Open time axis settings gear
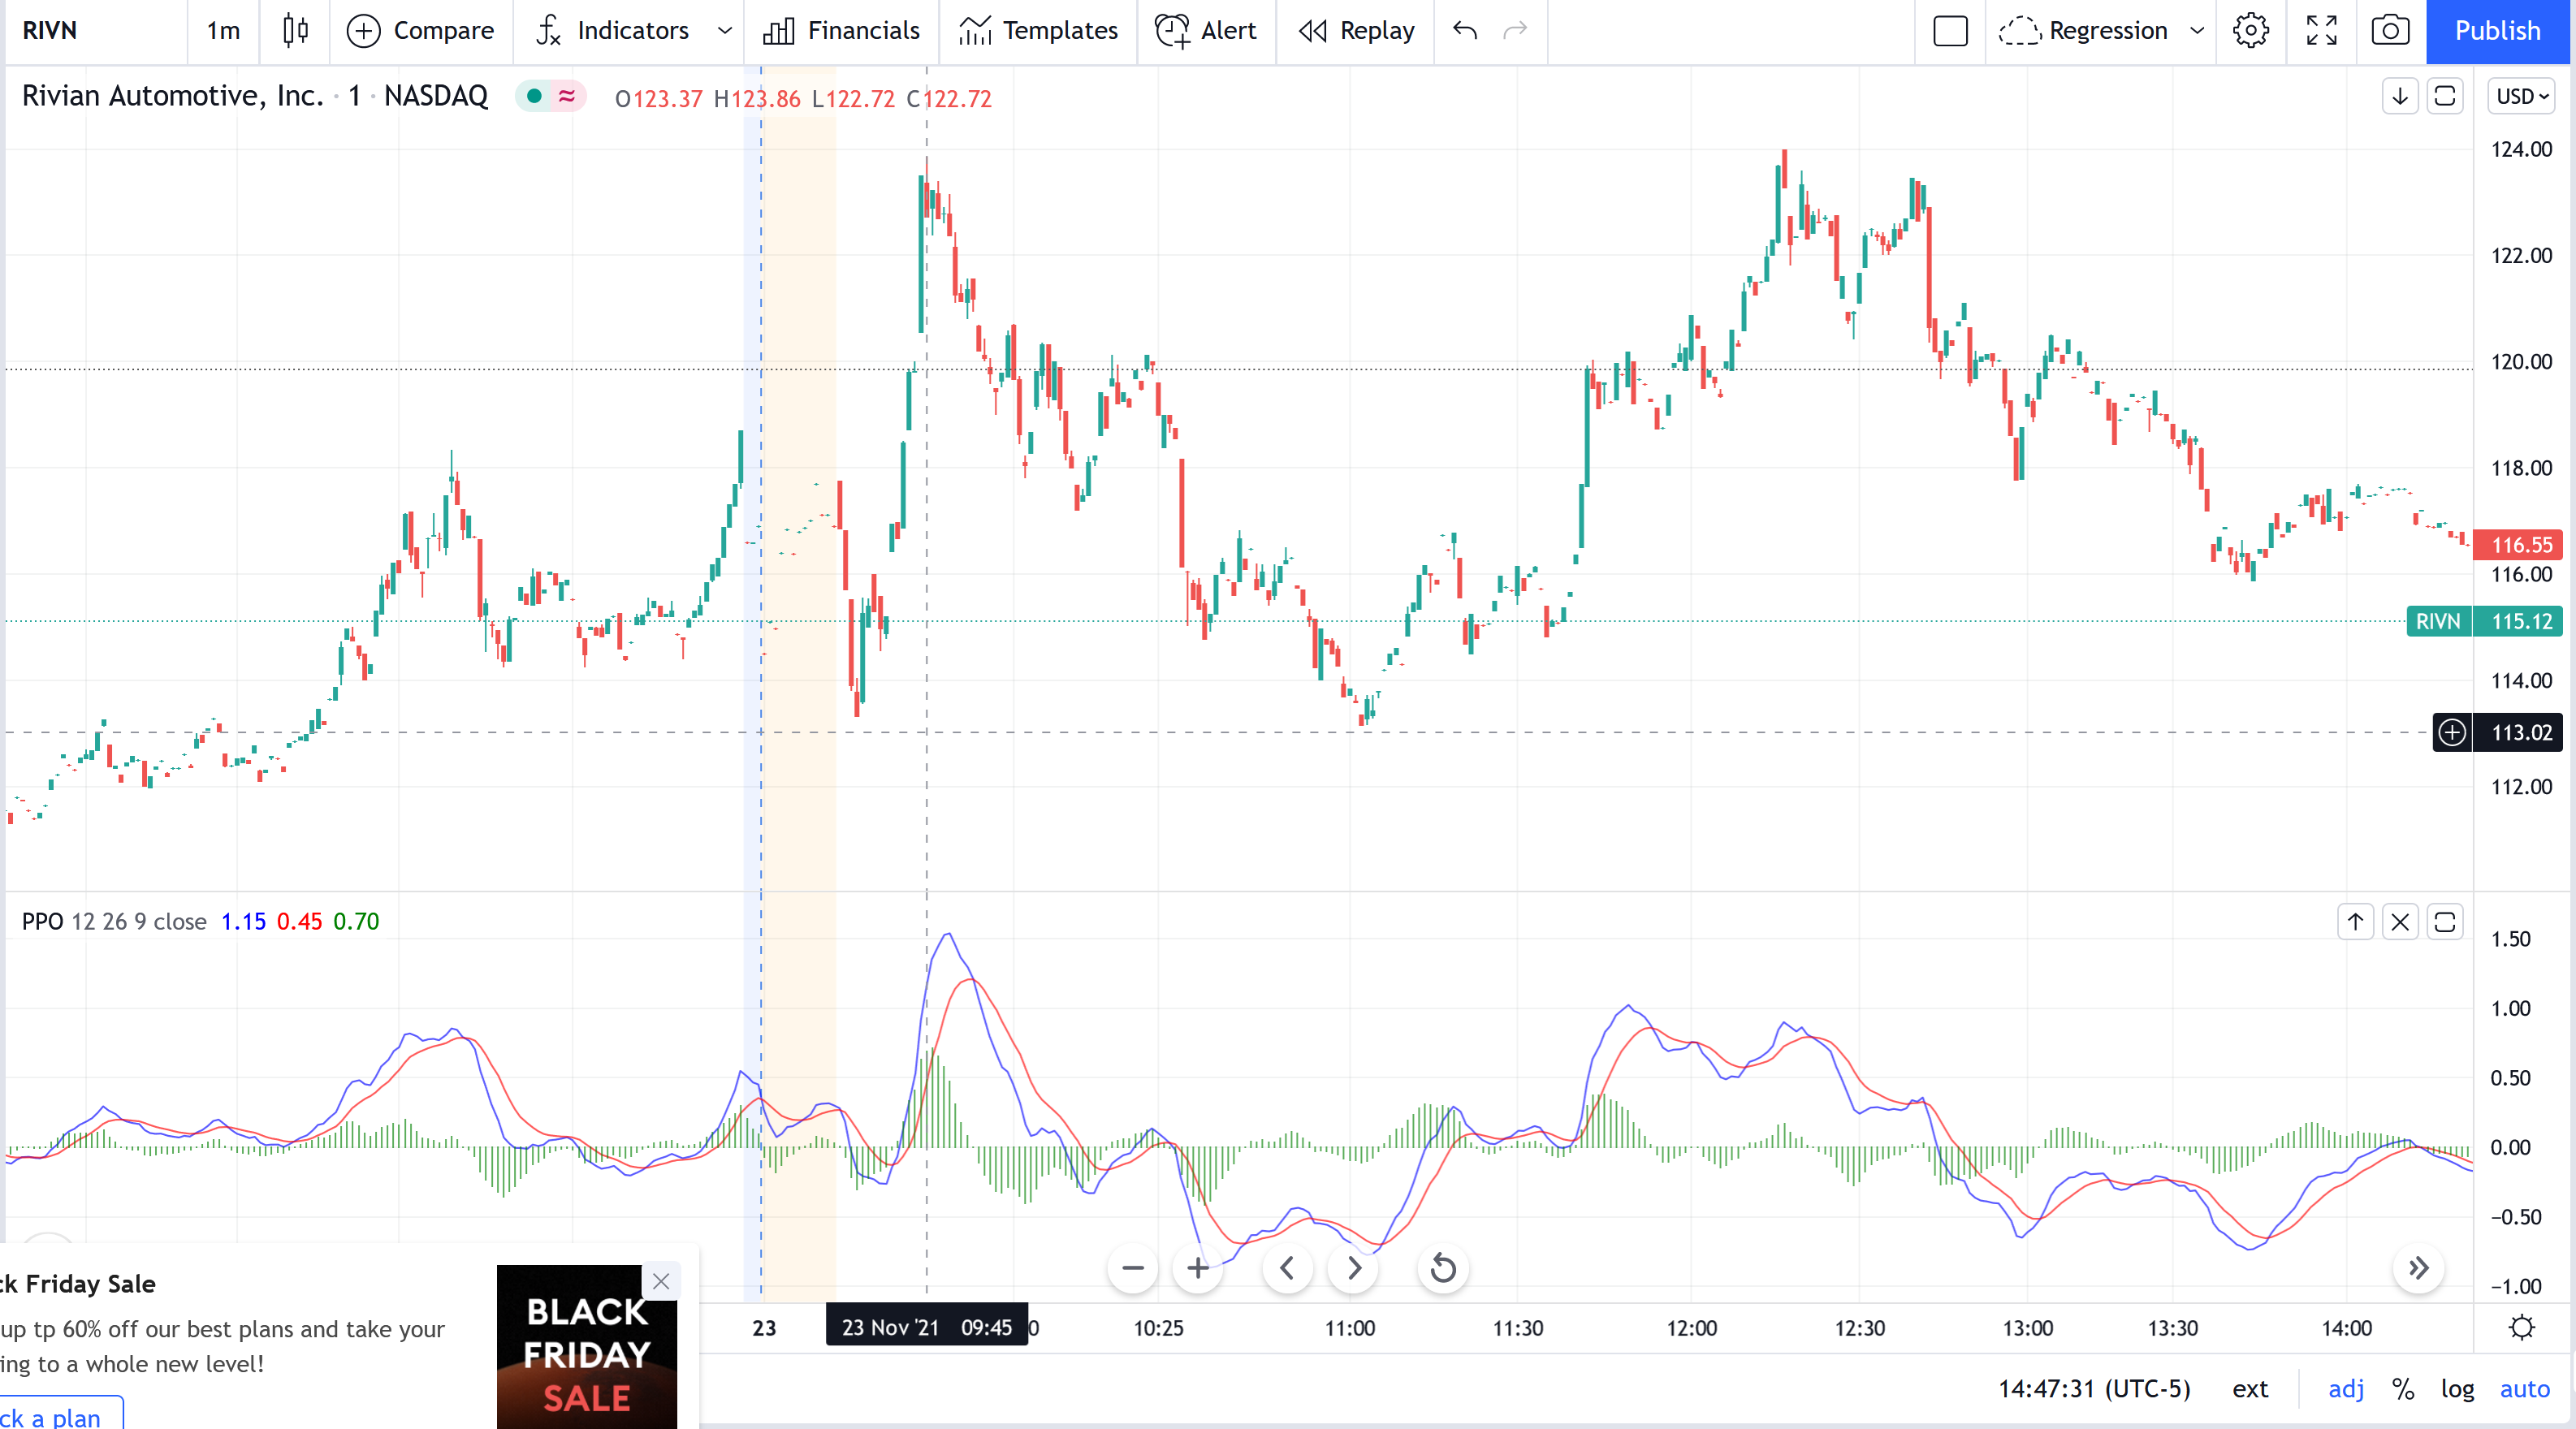The width and height of the screenshot is (2576, 1429). (2522, 1328)
